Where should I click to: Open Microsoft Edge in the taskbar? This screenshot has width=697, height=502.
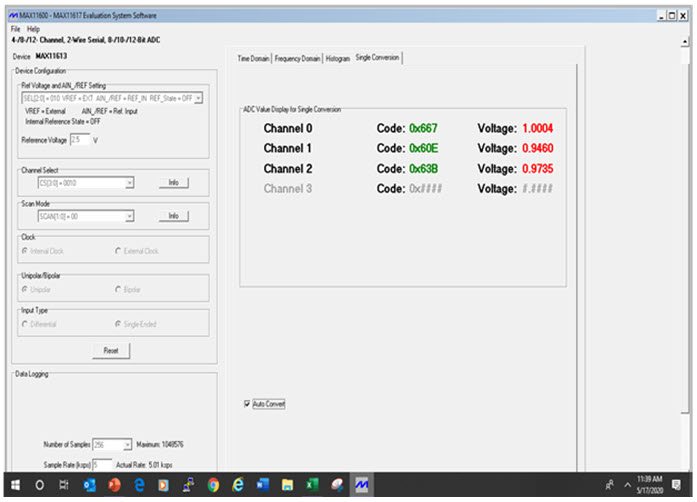click(x=139, y=485)
